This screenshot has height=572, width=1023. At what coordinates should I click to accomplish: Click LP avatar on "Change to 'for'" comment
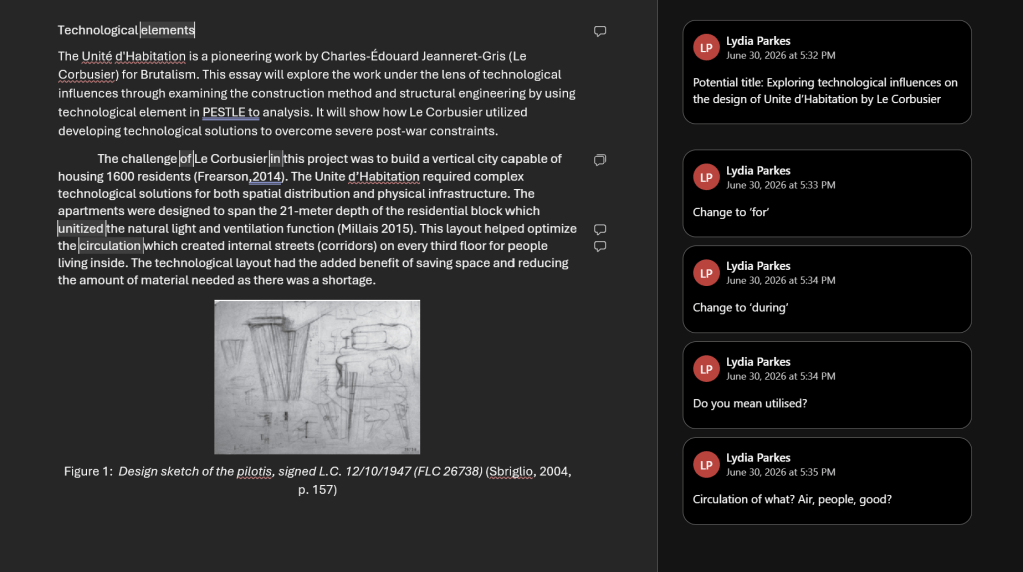pyautogui.click(x=706, y=177)
